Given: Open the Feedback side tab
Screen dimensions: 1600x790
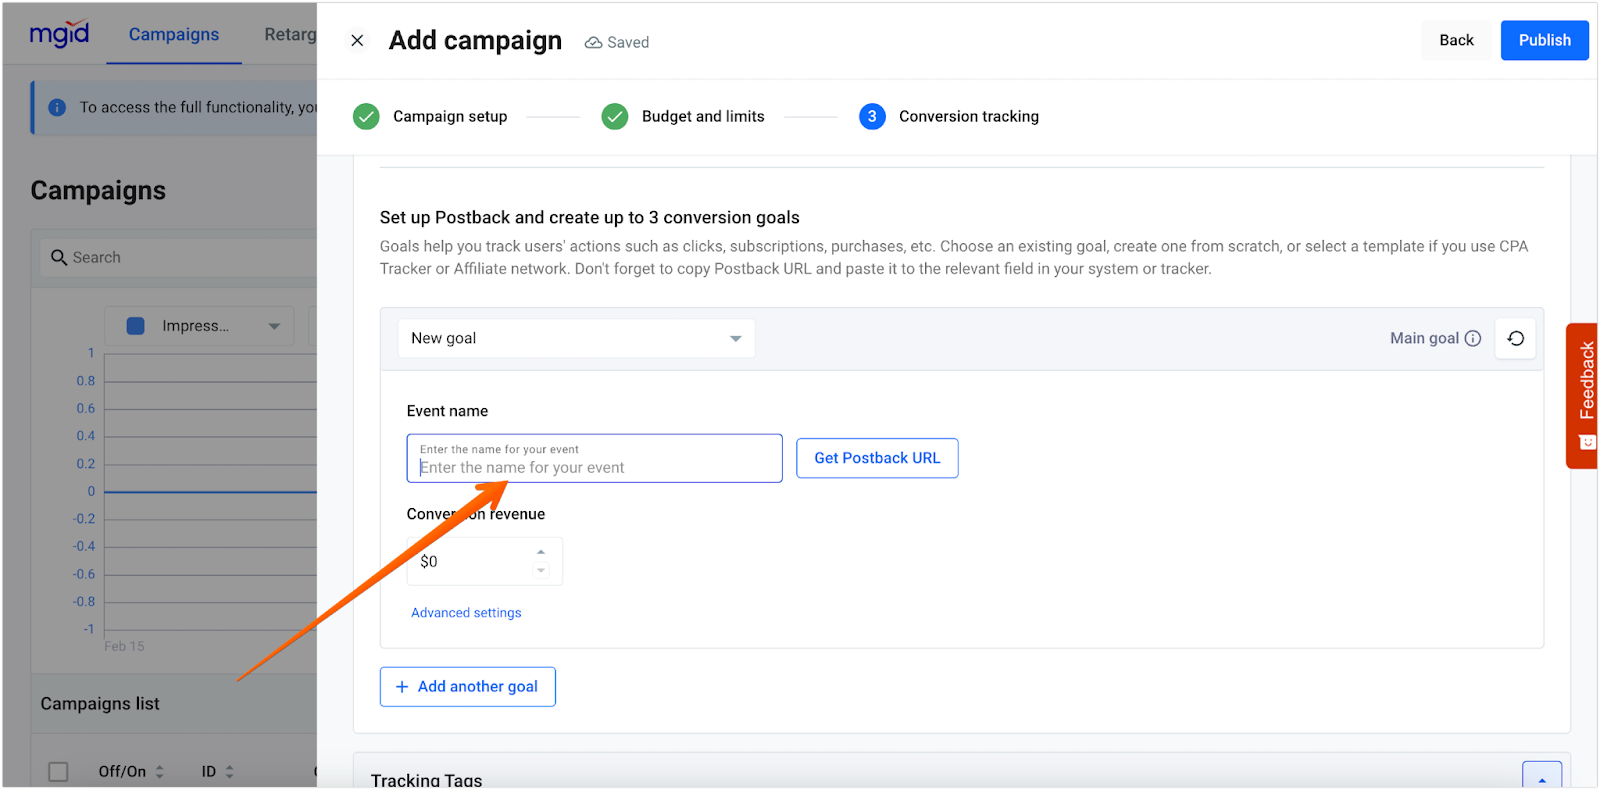Looking at the screenshot, I should (1585, 394).
